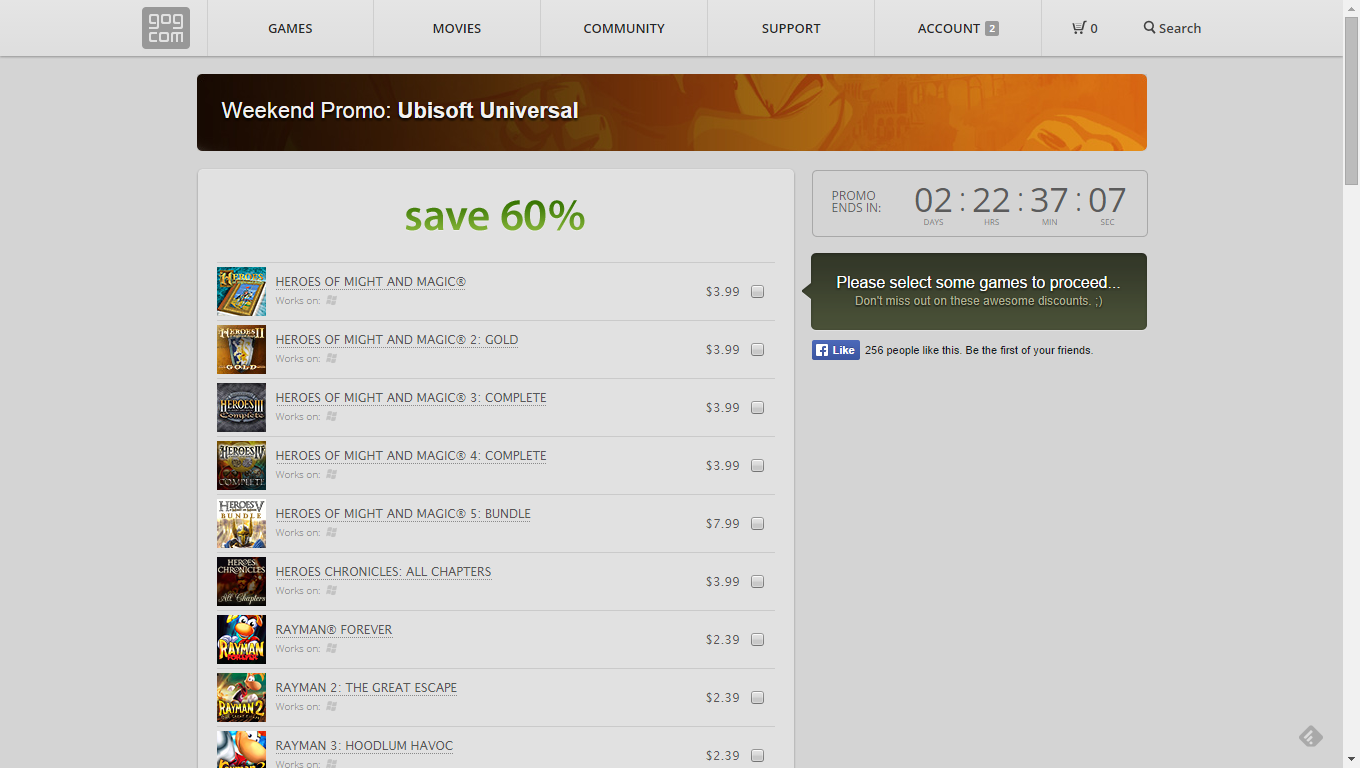Viewport: 1360px width, 768px height.
Task: Click Windows icon under Heroes of Might and Magic 2 Gold
Action: pos(330,358)
